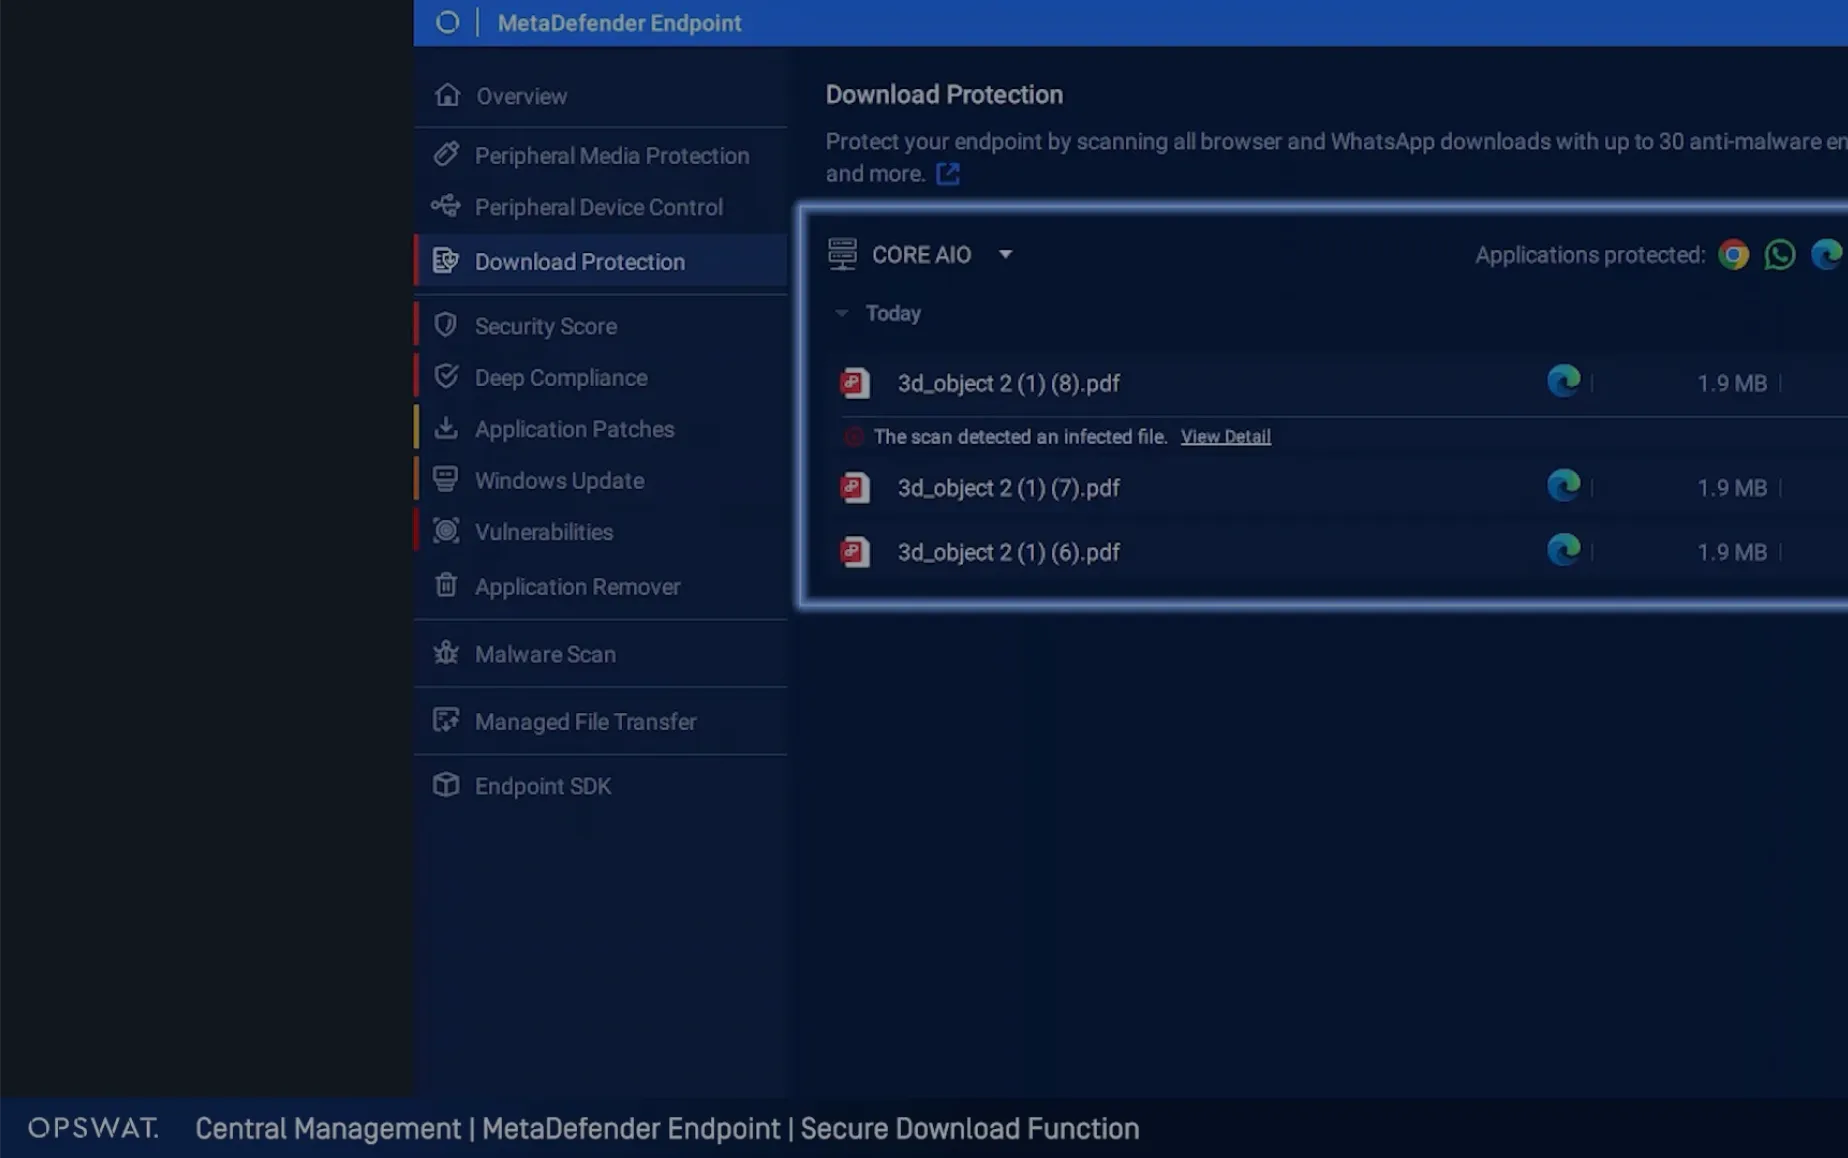This screenshot has width=1848, height=1158.
Task: Click the Edge icon on the (7).pdf row
Action: click(x=1564, y=486)
